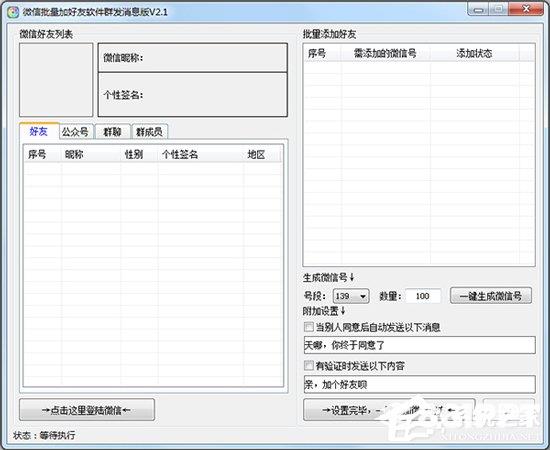Click the 设置完毕 start button

(x=389, y=410)
